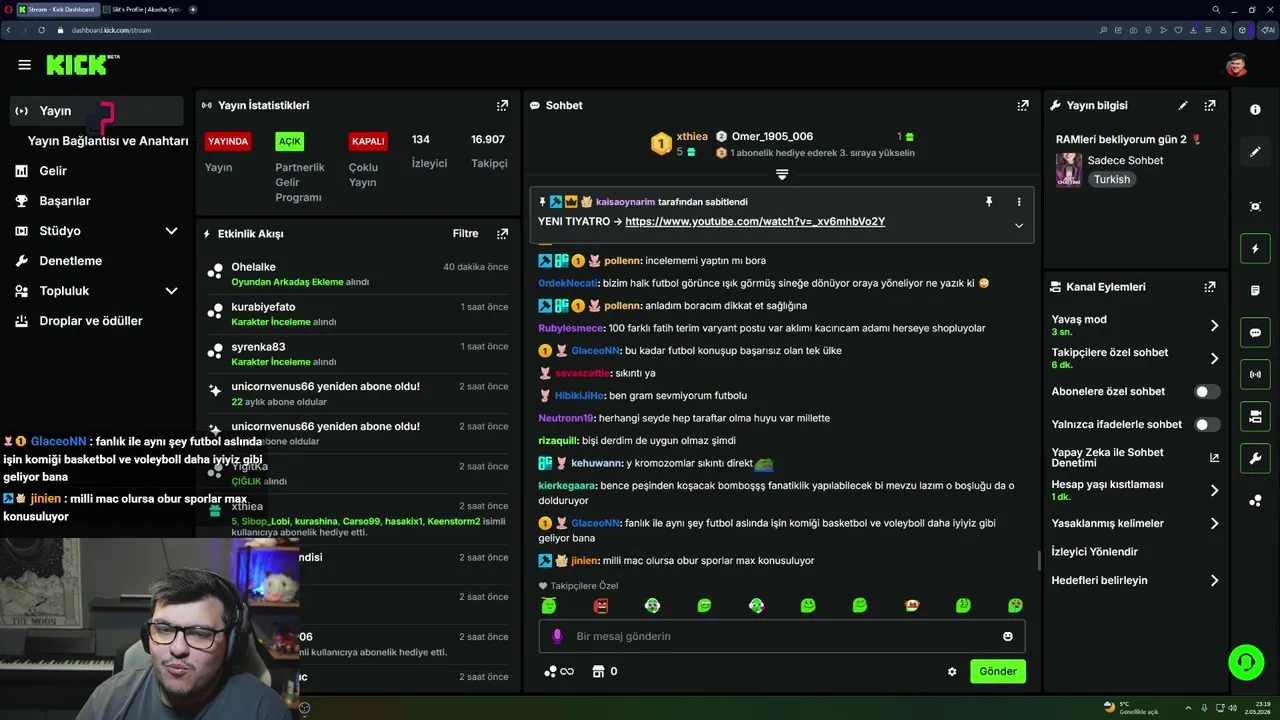The image size is (1280, 720).
Task: Pop out the Yayın İstatistikleri panel
Action: click(x=502, y=105)
